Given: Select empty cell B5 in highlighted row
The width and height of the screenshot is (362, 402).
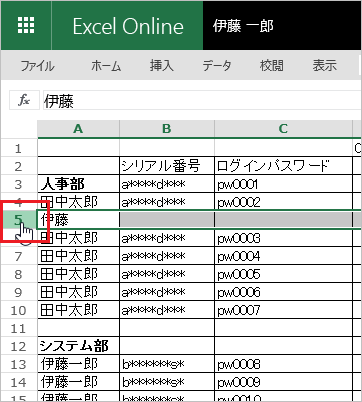Looking at the screenshot, I should tap(167, 220).
